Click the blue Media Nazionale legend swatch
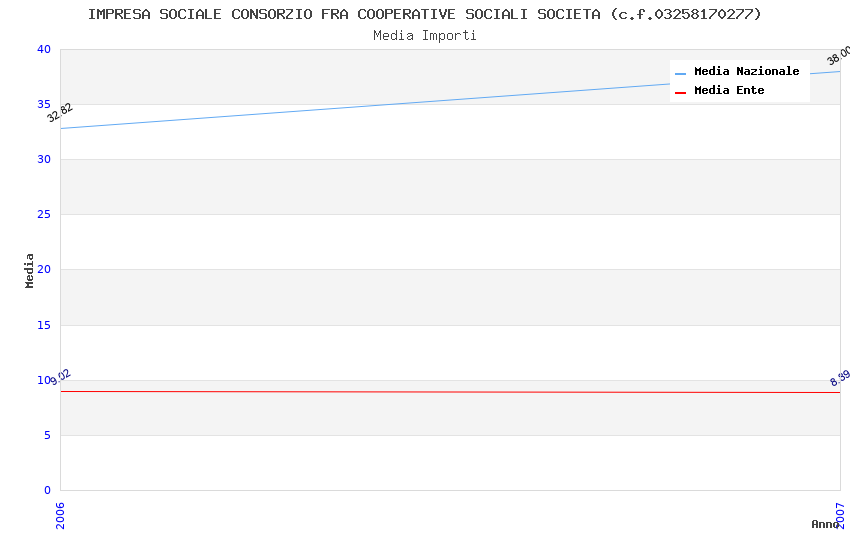Image resolution: width=850 pixels, height=550 pixels. click(680, 73)
